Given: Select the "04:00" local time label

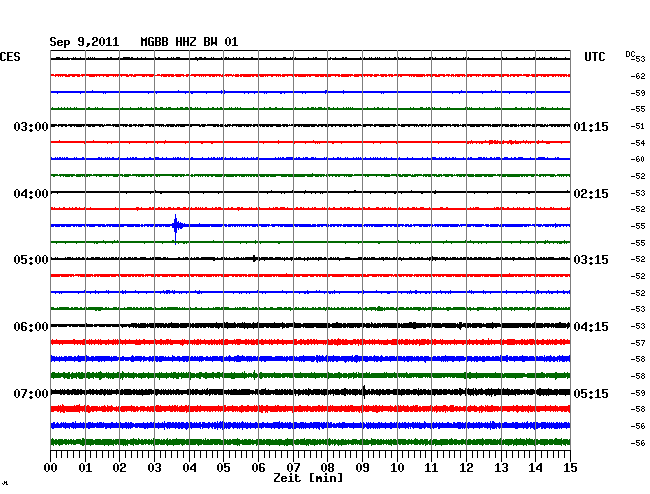Looking at the screenshot, I should (x=31, y=194).
